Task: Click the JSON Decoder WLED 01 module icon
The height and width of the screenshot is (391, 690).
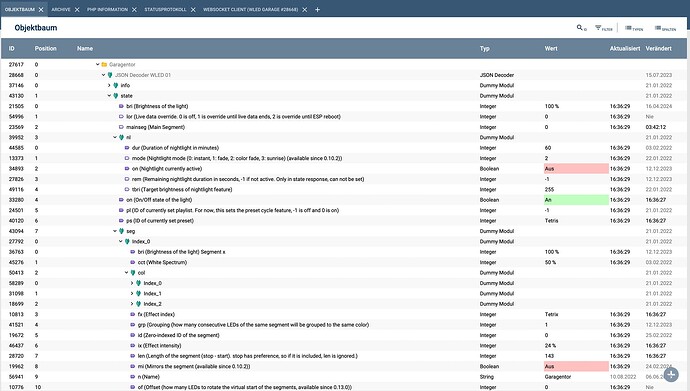Action: (x=110, y=75)
